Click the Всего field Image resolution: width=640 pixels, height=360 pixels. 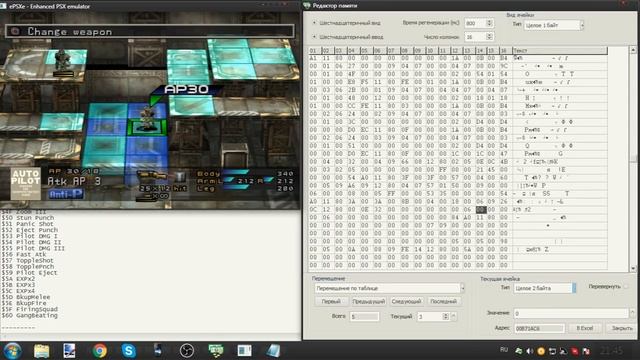(x=364, y=316)
